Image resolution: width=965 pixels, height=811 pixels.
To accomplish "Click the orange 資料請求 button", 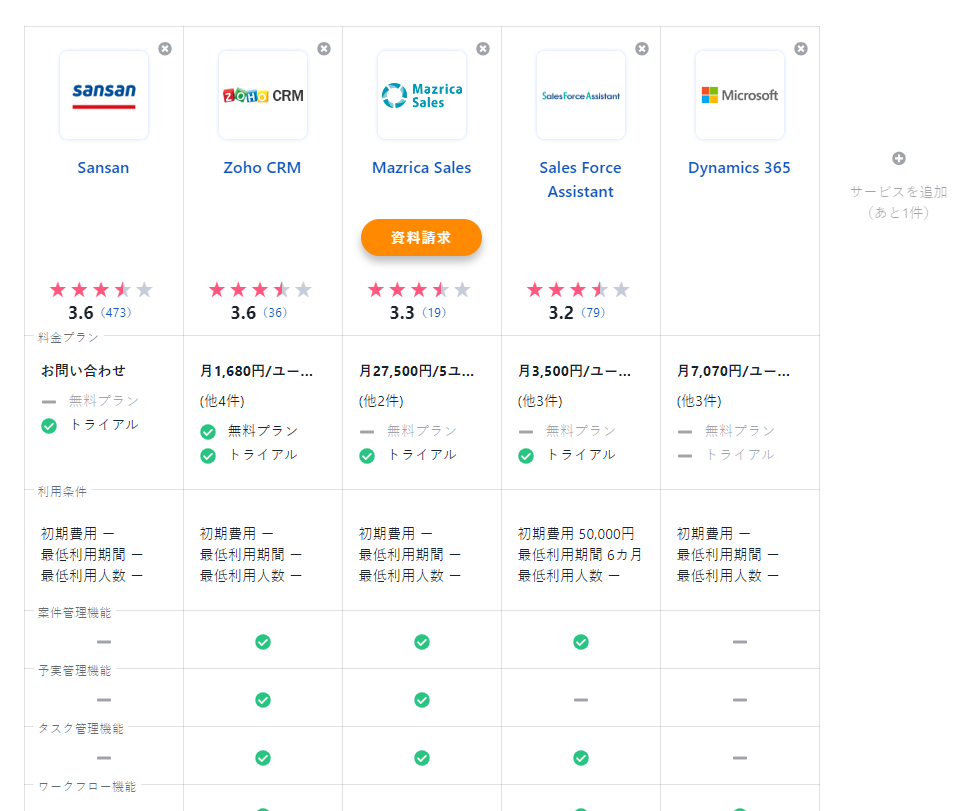I will pos(421,237).
